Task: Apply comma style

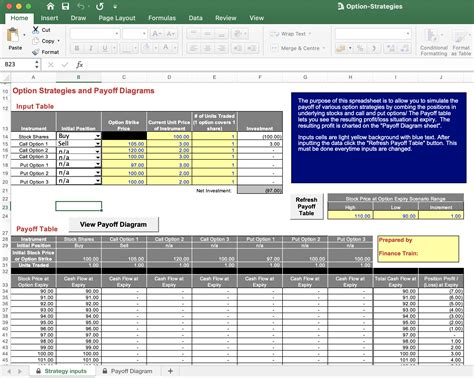Action: [374, 48]
